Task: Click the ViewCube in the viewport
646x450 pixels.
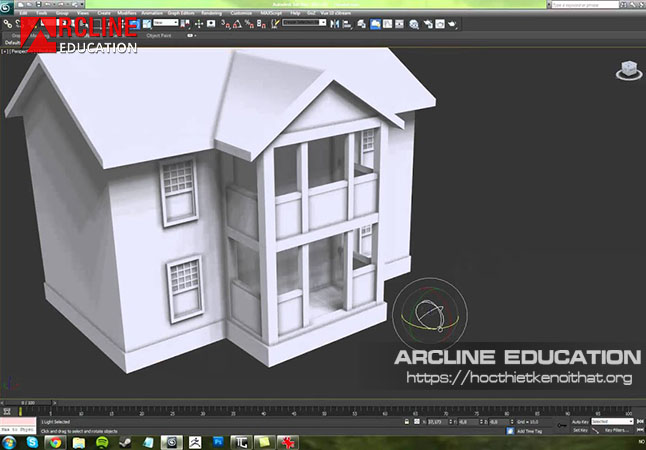Action: tap(628, 69)
